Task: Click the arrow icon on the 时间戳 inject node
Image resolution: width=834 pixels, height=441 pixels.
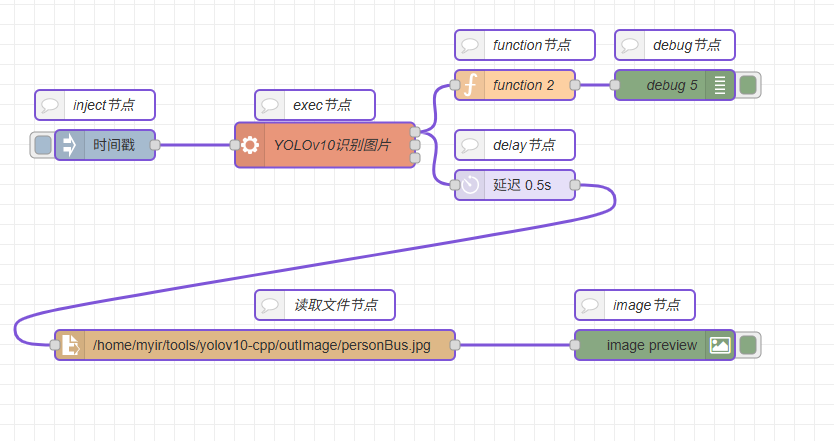Action: point(69,145)
